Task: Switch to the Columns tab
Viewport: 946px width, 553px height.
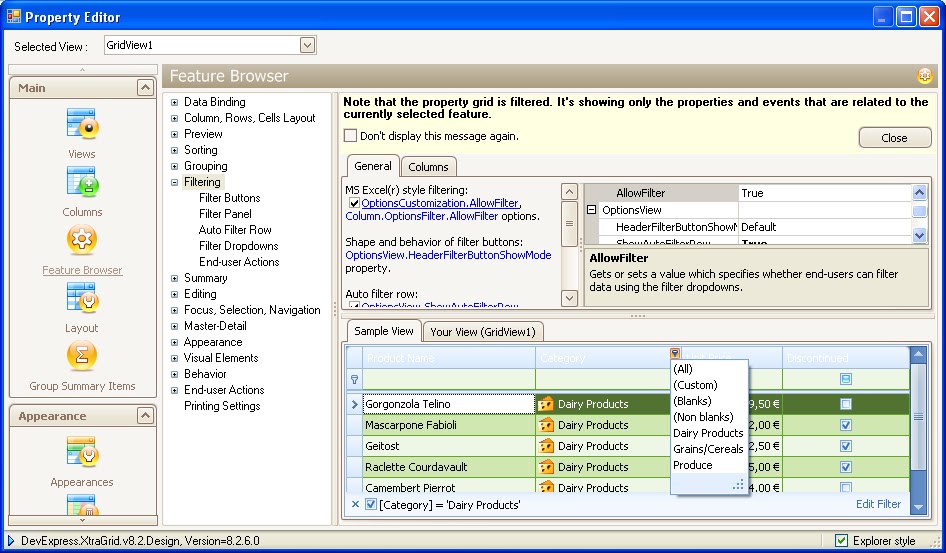Action: 428,167
